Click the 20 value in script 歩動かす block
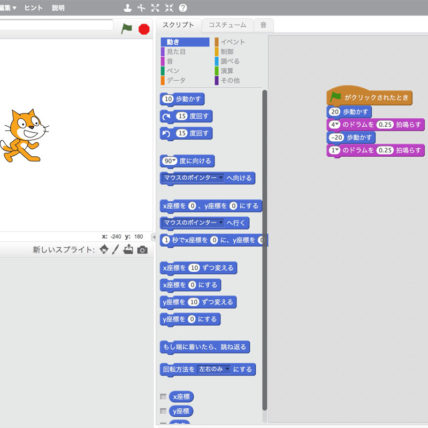 (x=335, y=112)
